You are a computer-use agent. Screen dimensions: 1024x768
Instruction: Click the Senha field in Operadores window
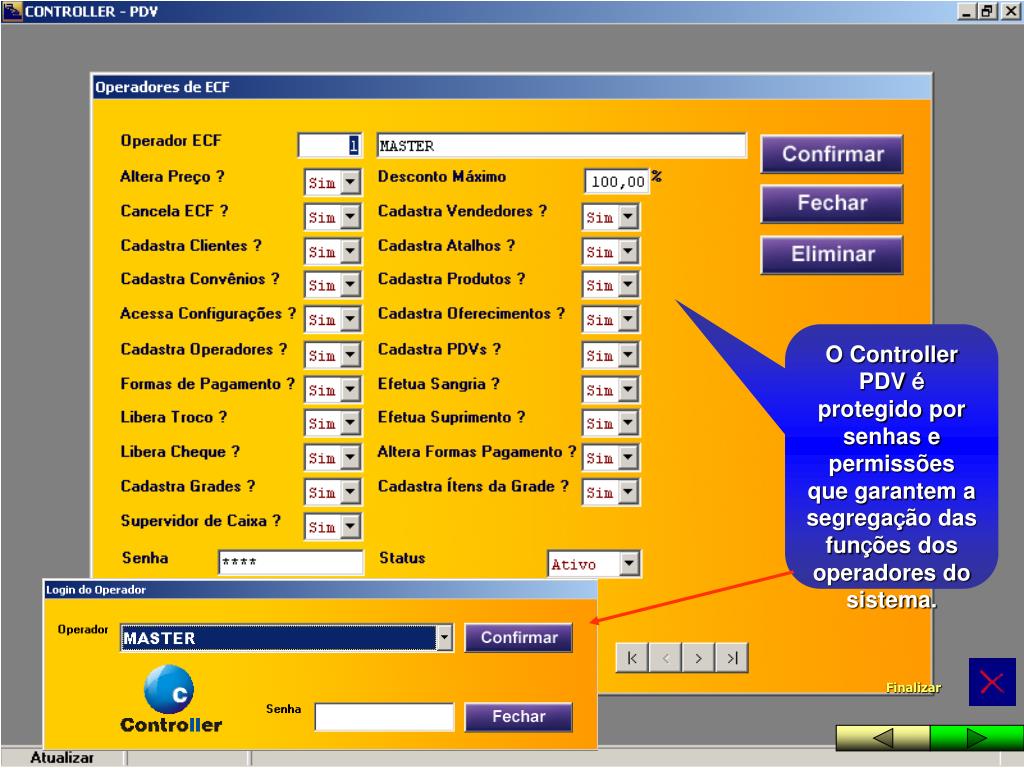point(291,562)
